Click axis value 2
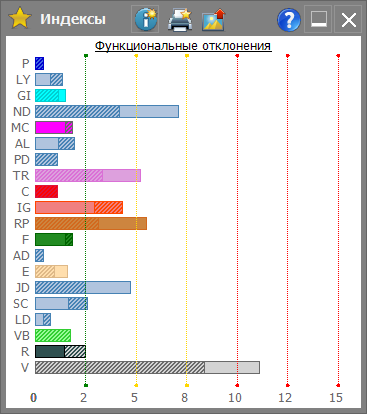Screen dimensions: 367x414 (84, 398)
